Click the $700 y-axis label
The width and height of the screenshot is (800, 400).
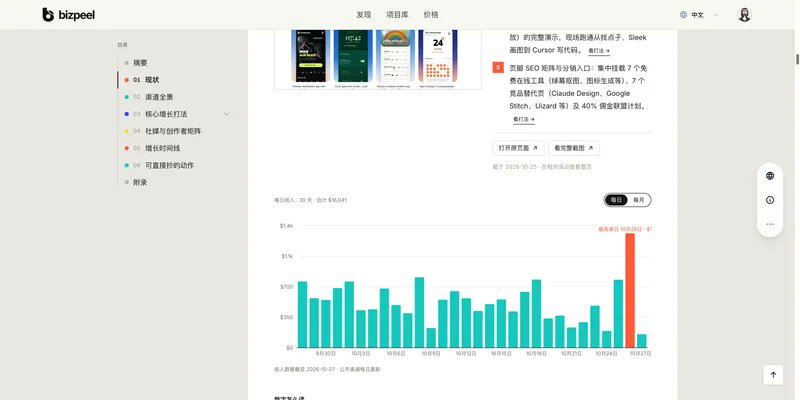287,287
